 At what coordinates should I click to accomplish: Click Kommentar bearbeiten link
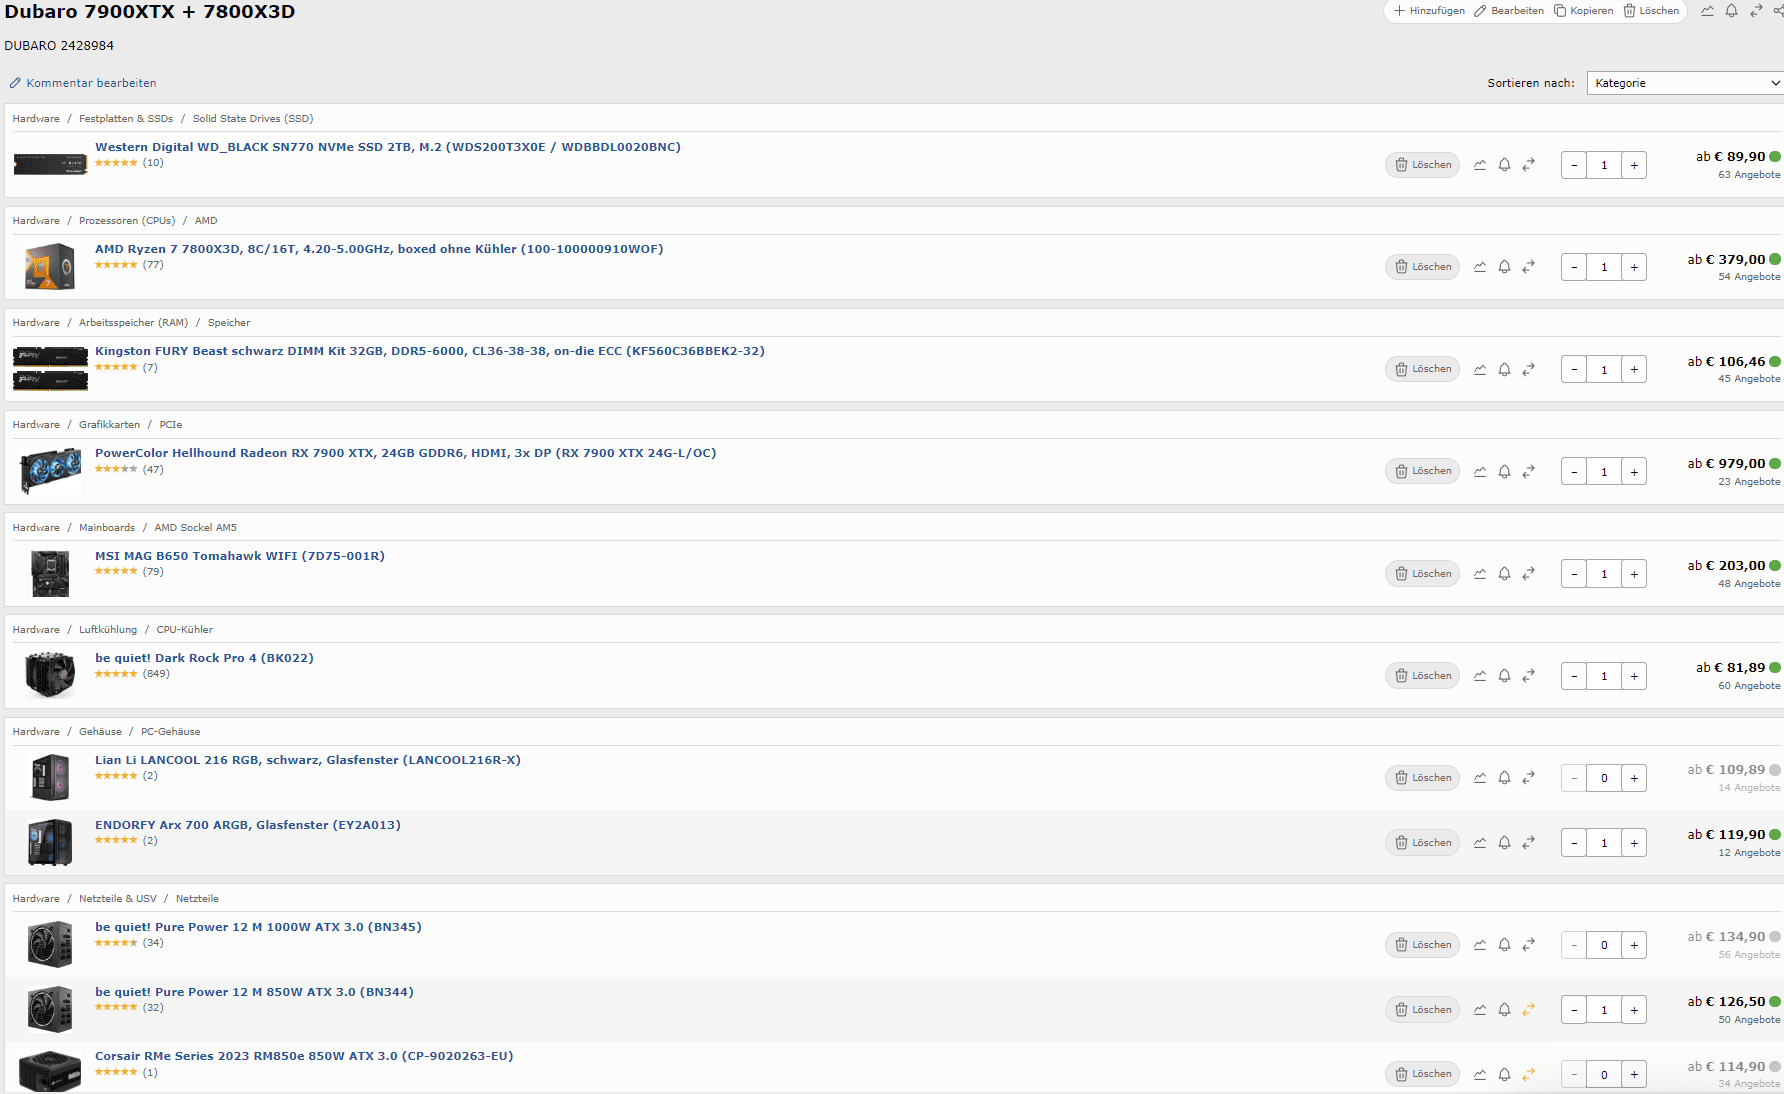point(83,83)
